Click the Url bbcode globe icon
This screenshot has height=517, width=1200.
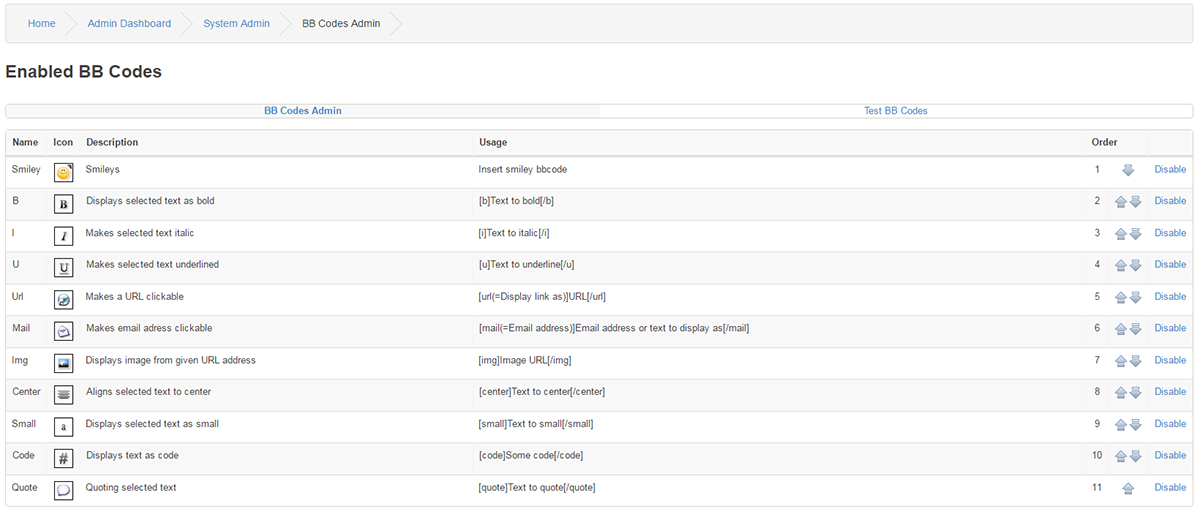(63, 300)
